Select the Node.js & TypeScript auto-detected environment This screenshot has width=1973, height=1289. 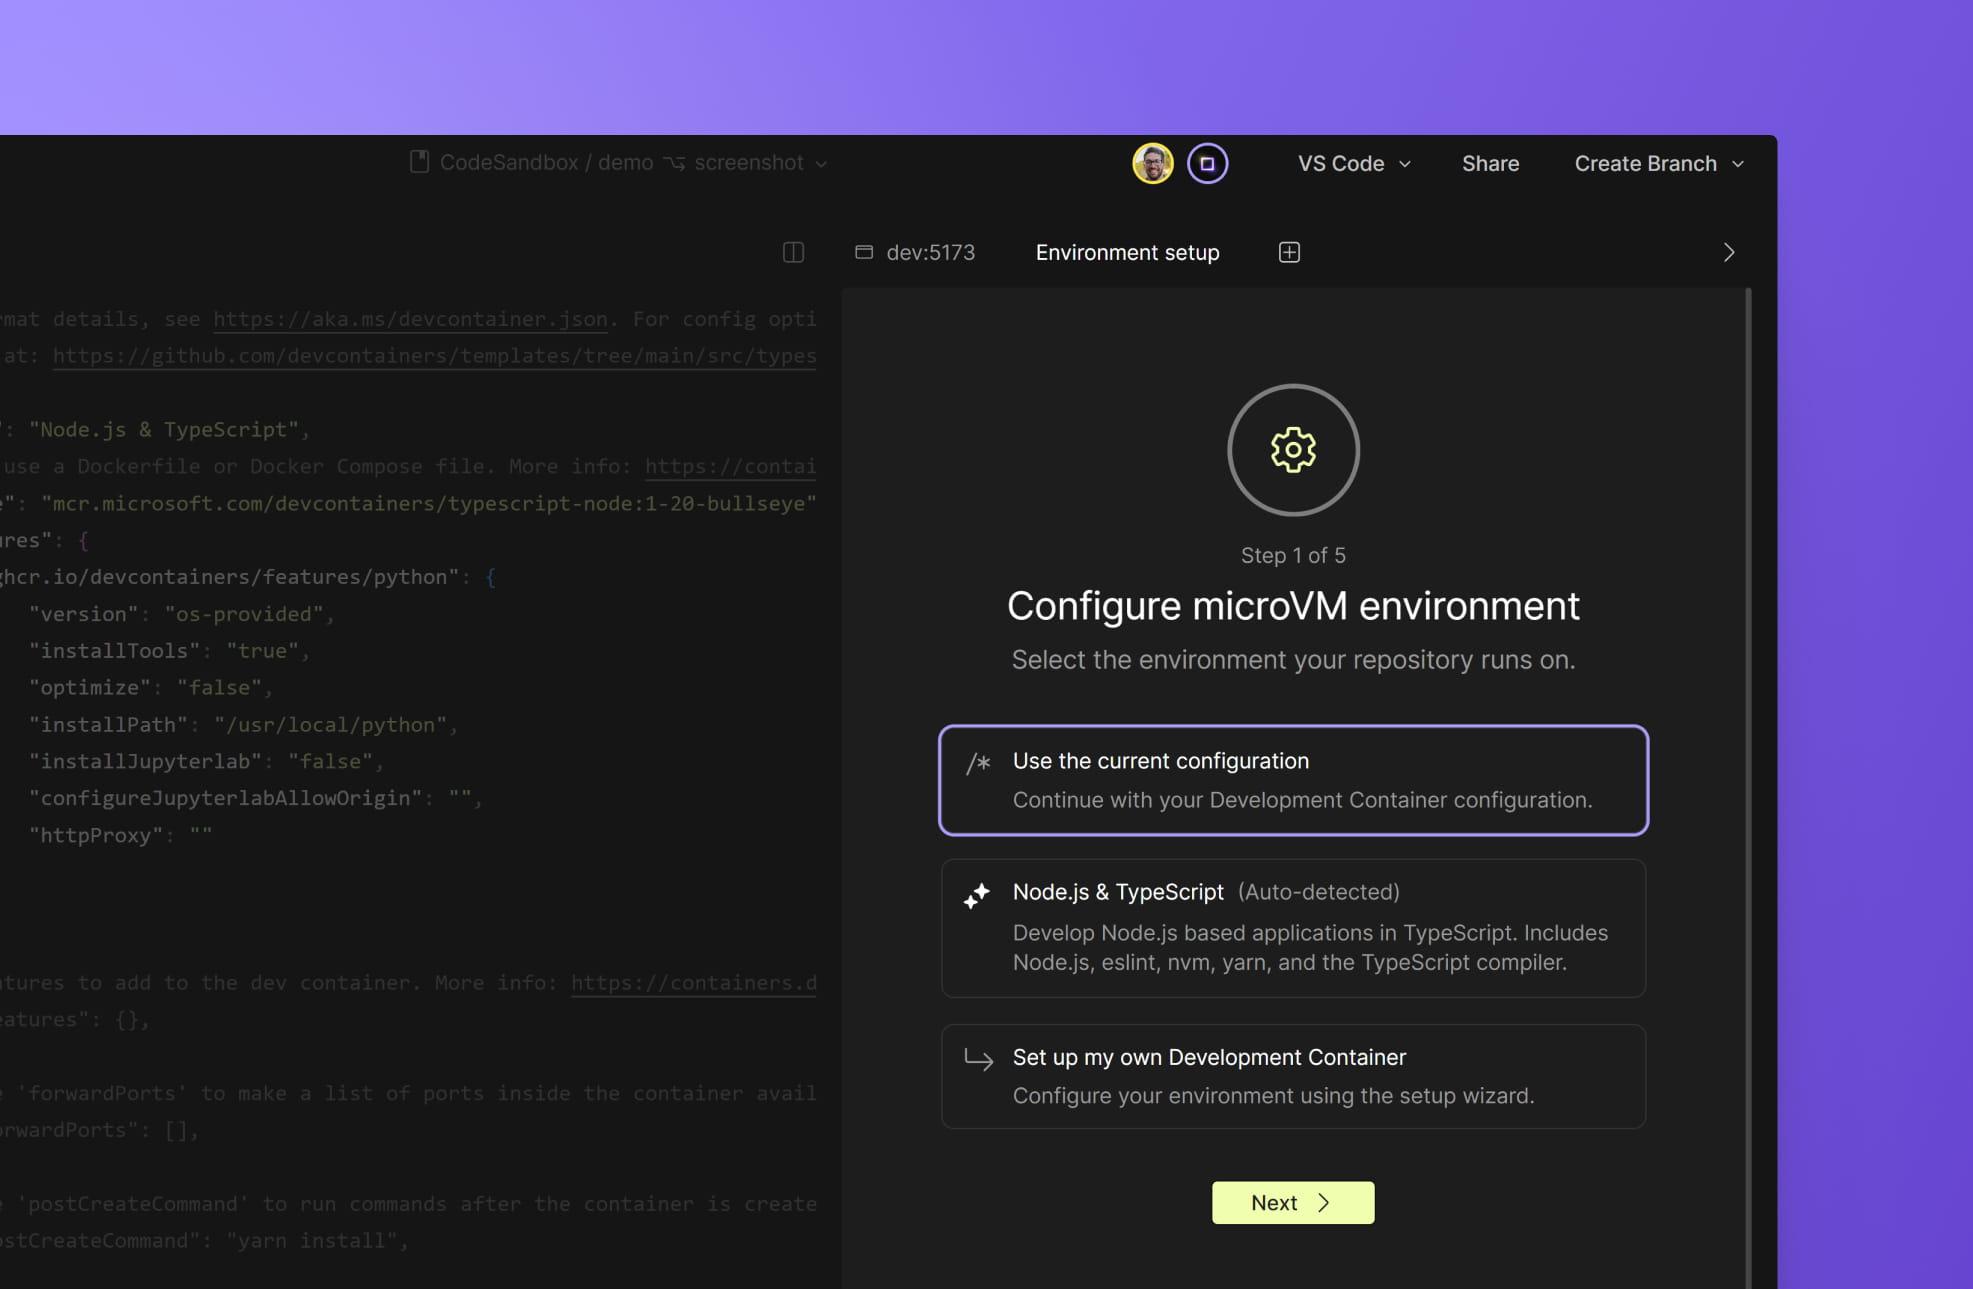click(1293, 927)
